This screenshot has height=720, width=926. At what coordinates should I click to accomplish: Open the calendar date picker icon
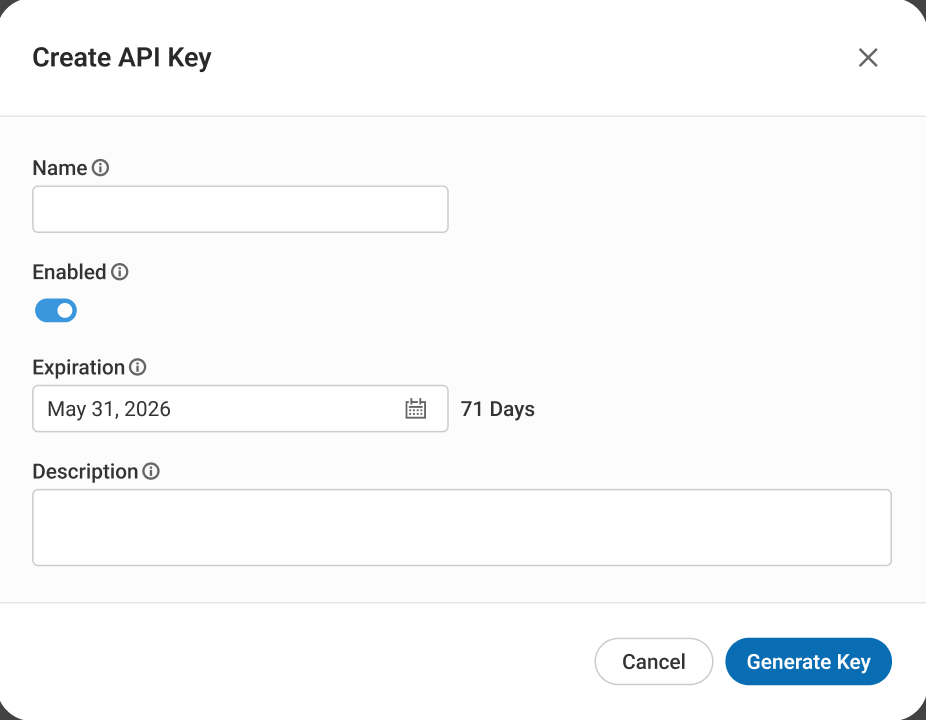click(x=415, y=409)
